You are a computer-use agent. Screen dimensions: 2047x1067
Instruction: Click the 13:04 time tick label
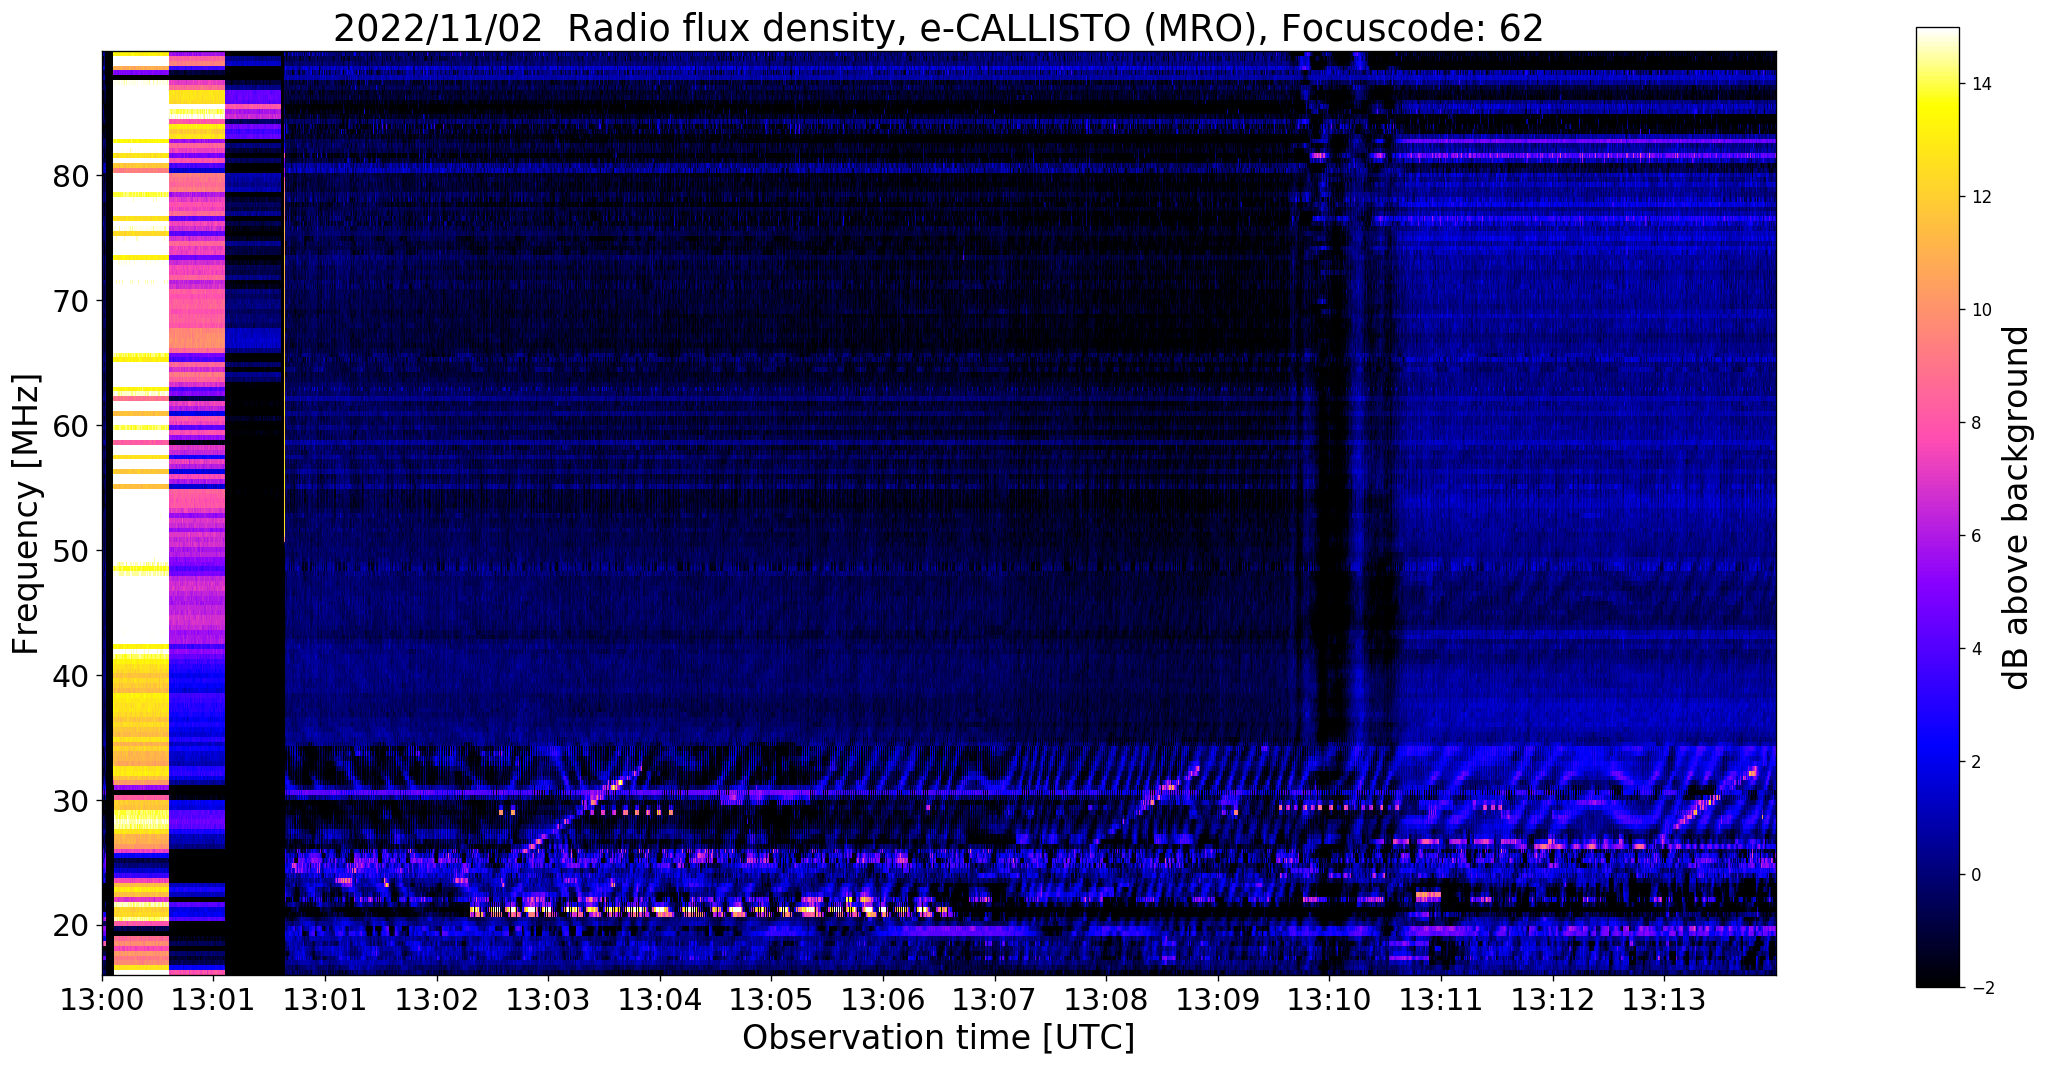pos(659,1000)
